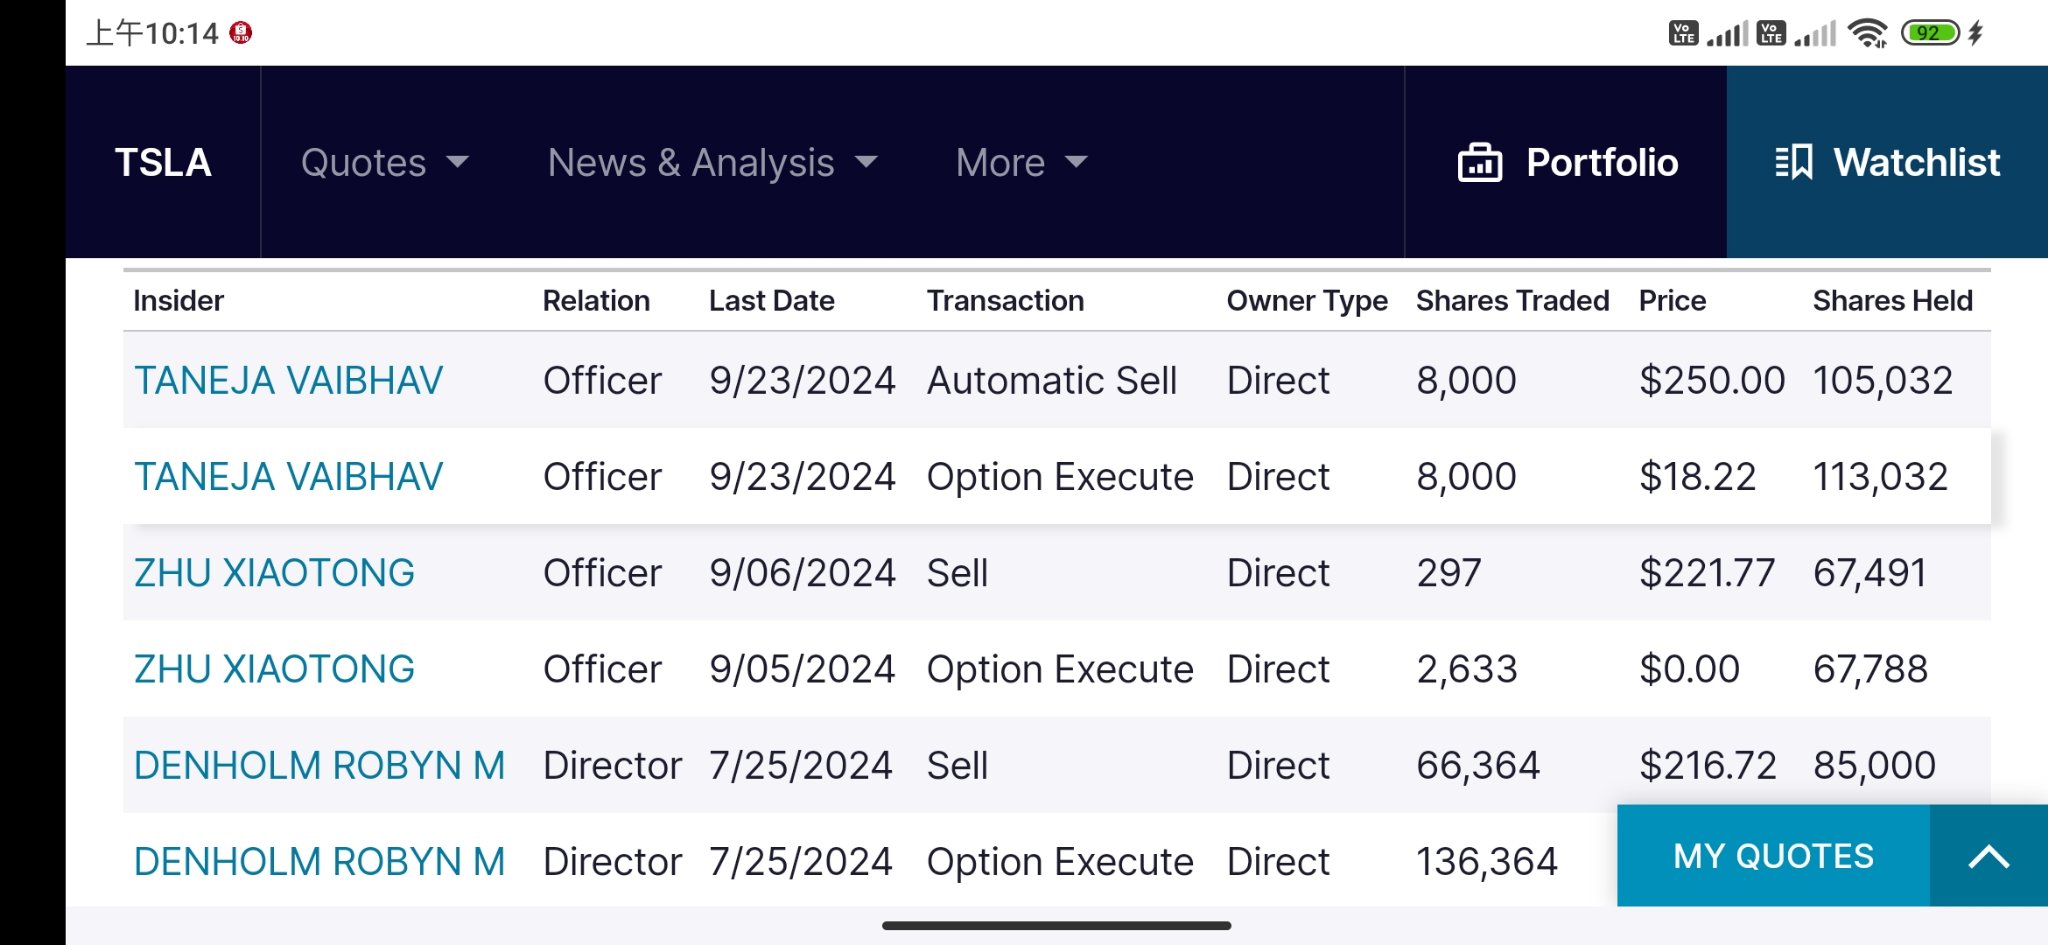The height and width of the screenshot is (945, 2048).
Task: Open the More dropdown arrow
Action: pos(1076,162)
